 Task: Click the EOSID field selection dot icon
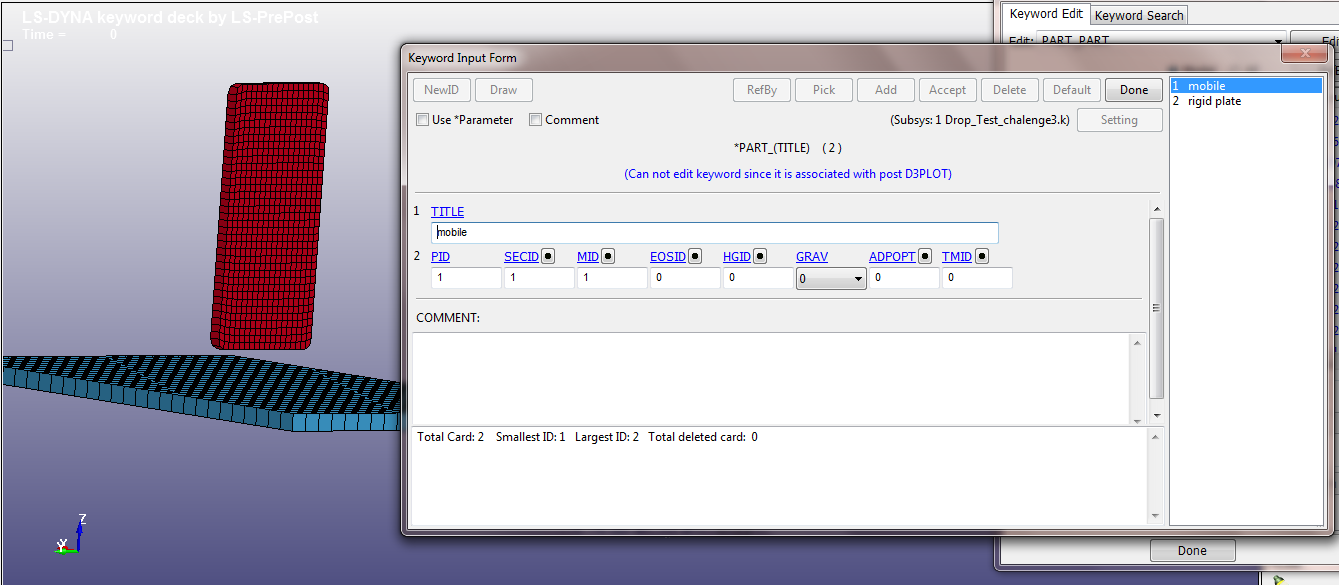pyautogui.click(x=694, y=256)
